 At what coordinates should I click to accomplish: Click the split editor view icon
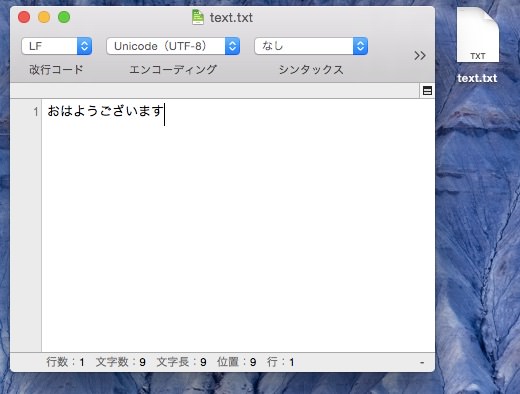(427, 91)
